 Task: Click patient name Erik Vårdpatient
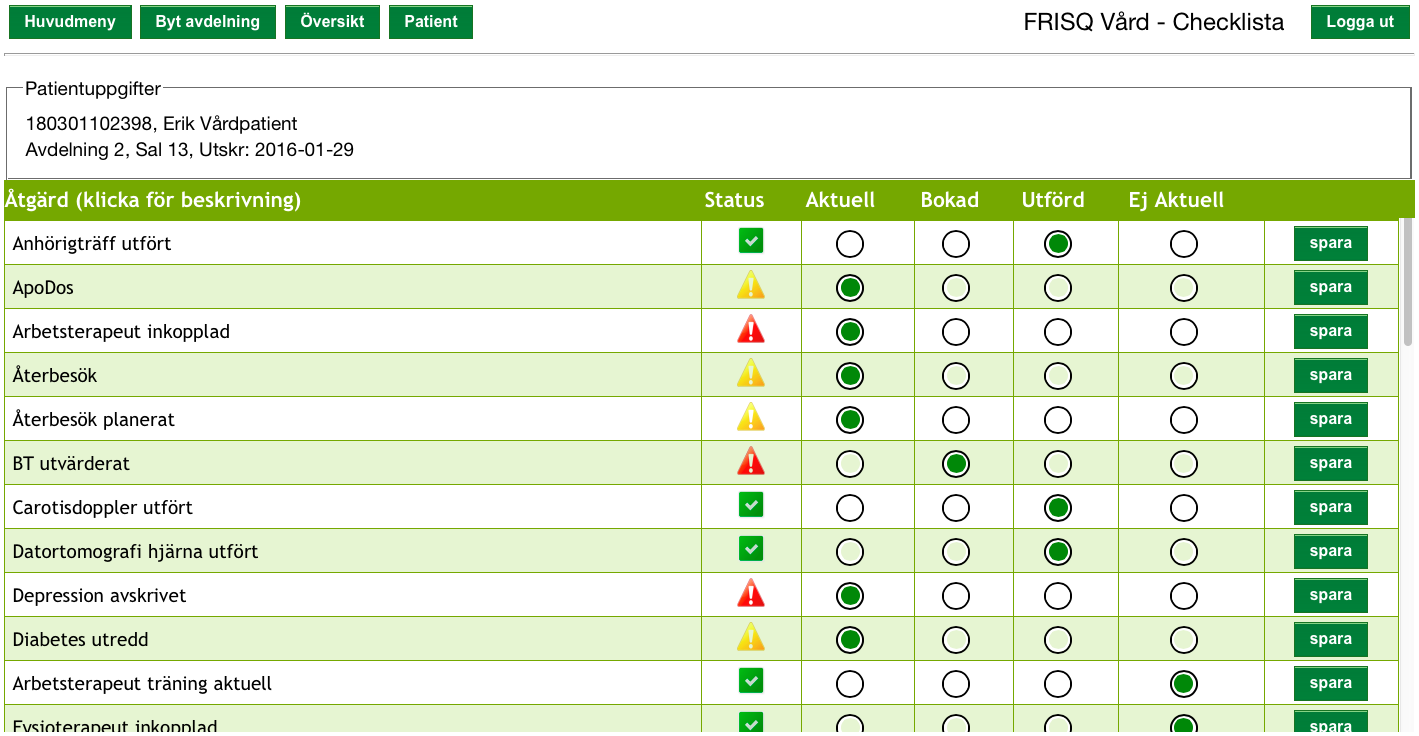click(x=230, y=124)
